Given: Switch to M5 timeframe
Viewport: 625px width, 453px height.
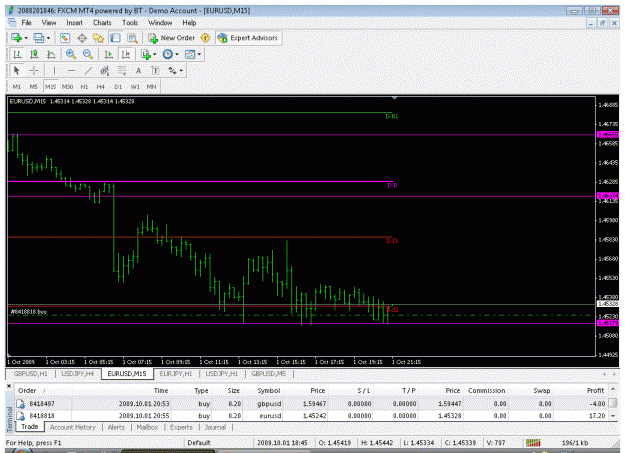Looking at the screenshot, I should pyautogui.click(x=33, y=87).
